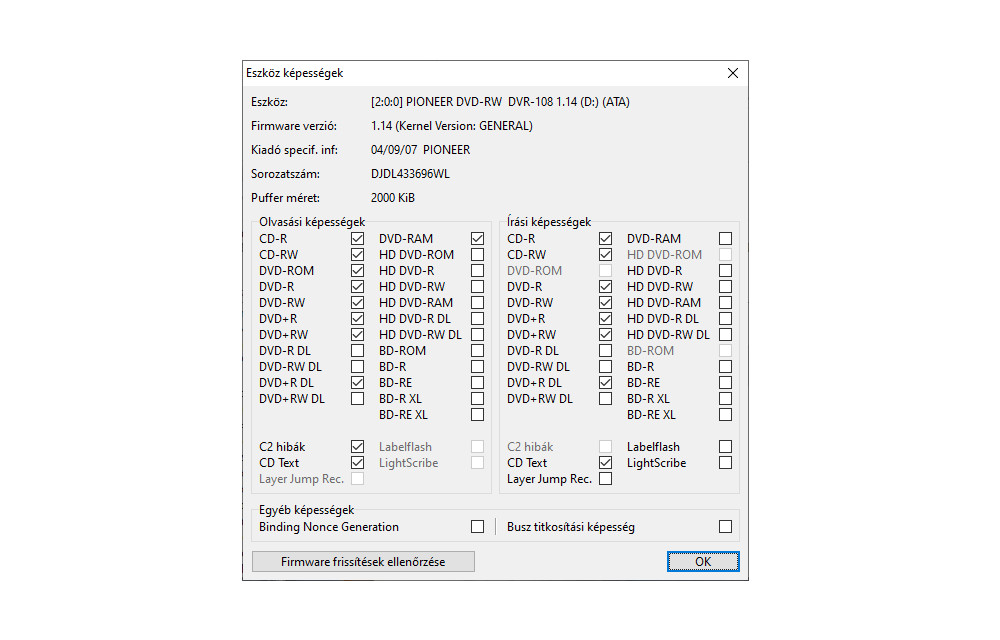Check DVD-R DL under Olvasási képességek
This screenshot has height=640, width=1000.
(x=357, y=351)
